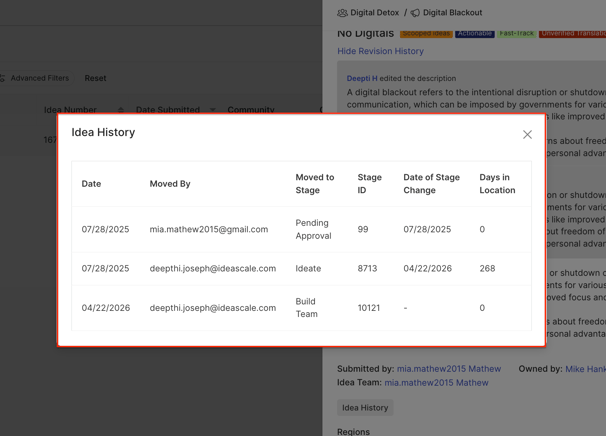The width and height of the screenshot is (606, 436).
Task: Open the Owned by Mike link
Action: tap(586, 369)
